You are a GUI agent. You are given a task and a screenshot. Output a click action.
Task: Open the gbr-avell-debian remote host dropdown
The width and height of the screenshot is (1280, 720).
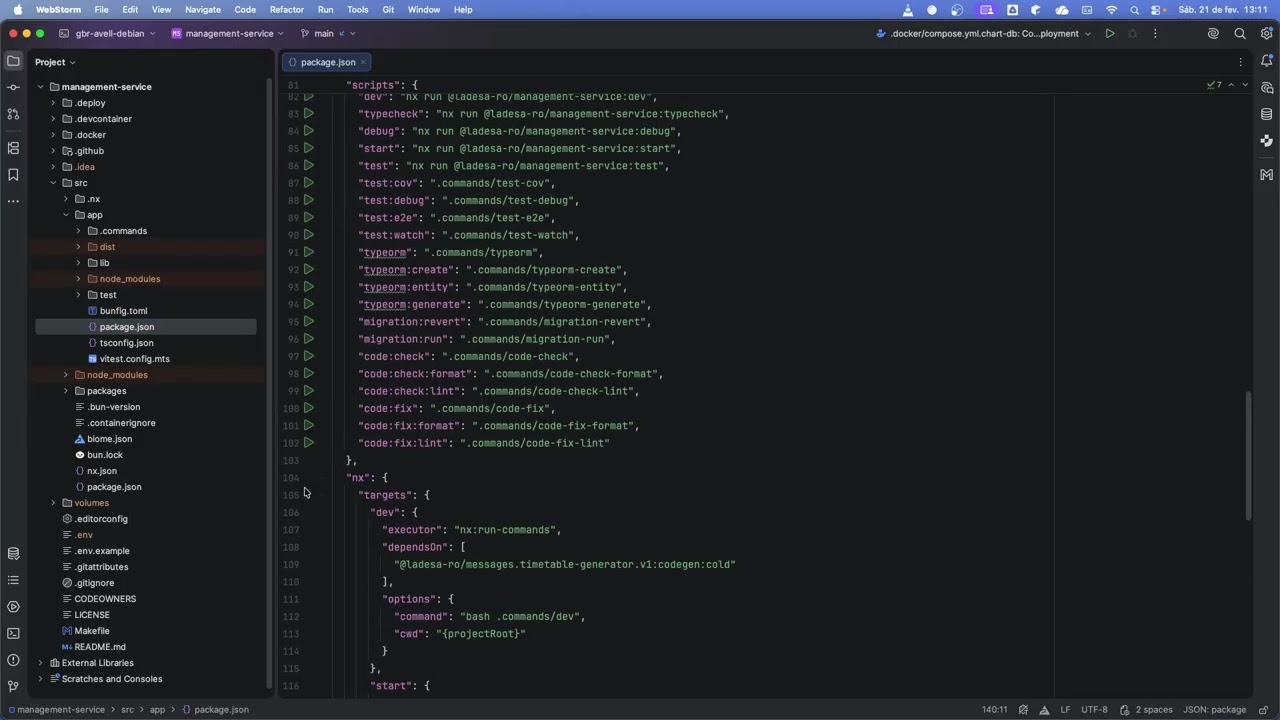click(x=108, y=33)
